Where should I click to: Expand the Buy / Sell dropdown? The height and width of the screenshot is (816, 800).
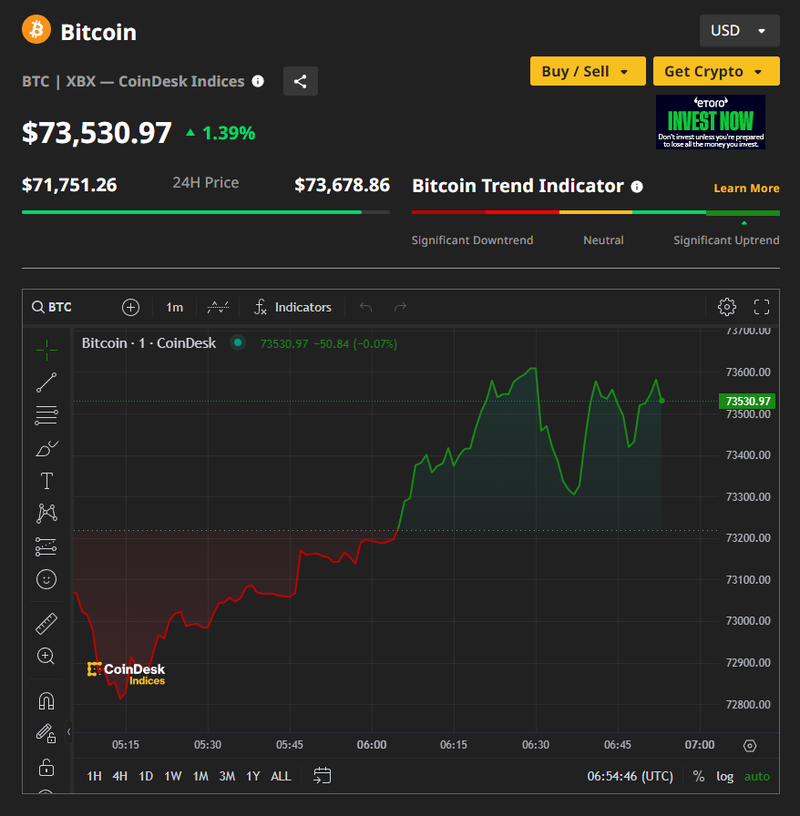tap(586, 71)
